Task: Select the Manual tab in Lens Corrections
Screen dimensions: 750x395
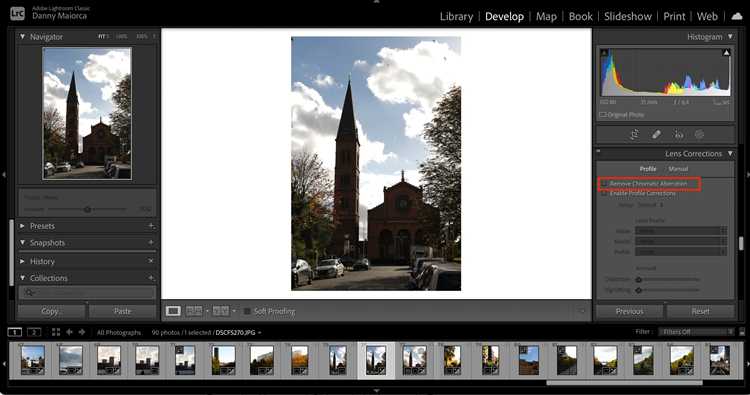Action: (678, 169)
